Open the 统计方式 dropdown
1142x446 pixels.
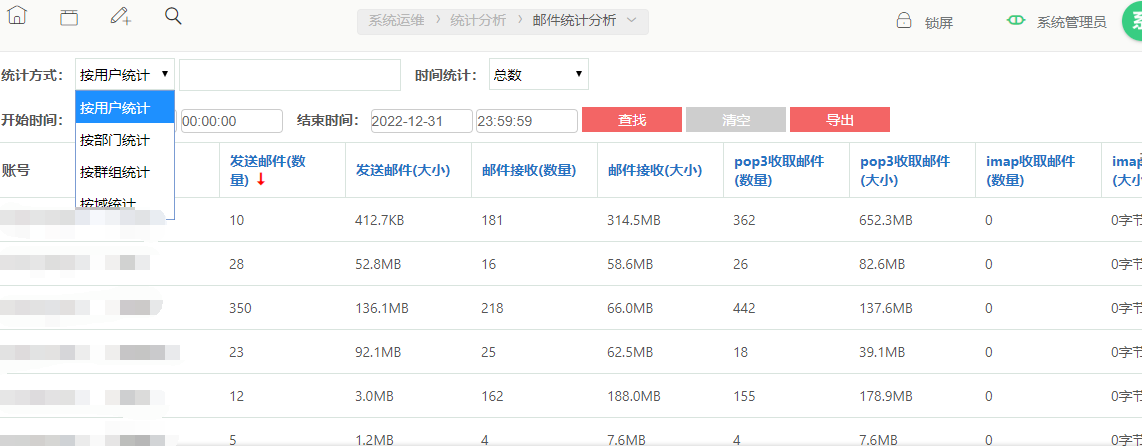(125, 75)
